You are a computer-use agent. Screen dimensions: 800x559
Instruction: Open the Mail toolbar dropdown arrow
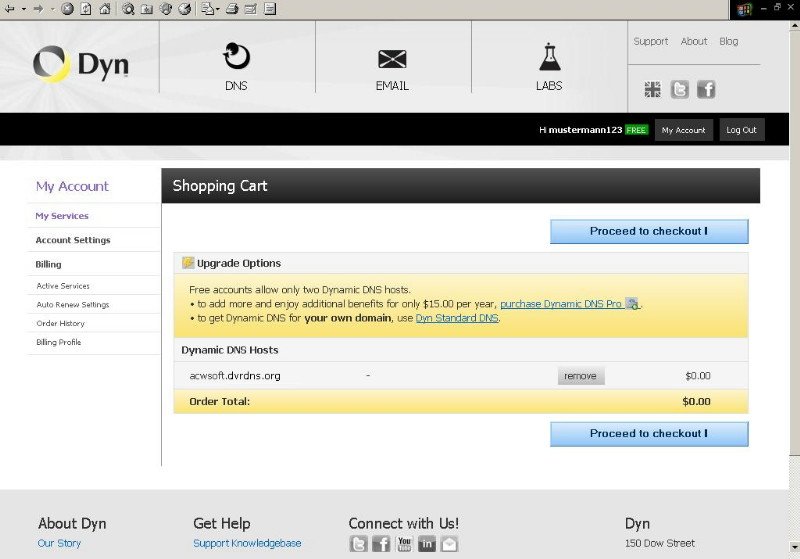(x=217, y=9)
